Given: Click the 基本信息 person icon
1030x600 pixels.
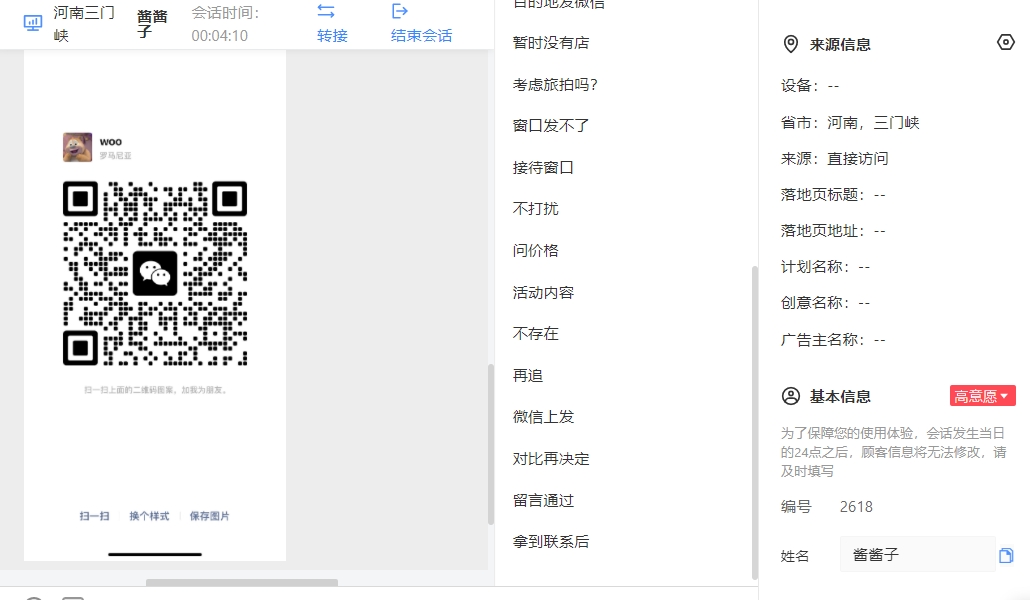Looking at the screenshot, I should pos(791,396).
